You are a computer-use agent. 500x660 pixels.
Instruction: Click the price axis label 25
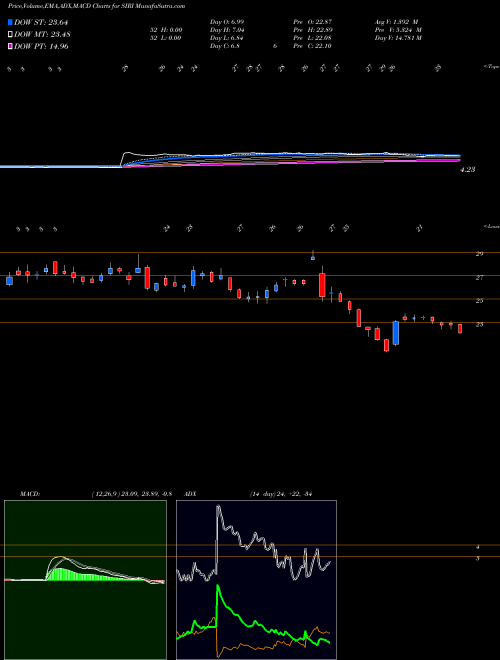coord(479,301)
